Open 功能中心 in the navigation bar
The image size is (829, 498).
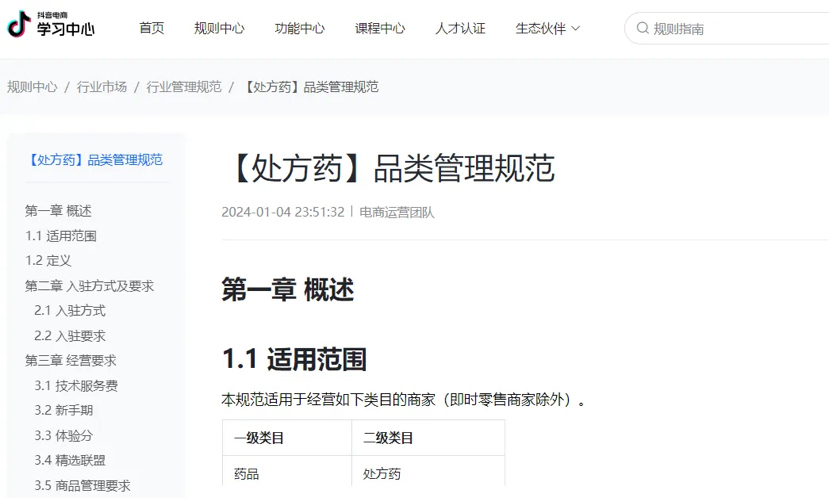tap(300, 29)
